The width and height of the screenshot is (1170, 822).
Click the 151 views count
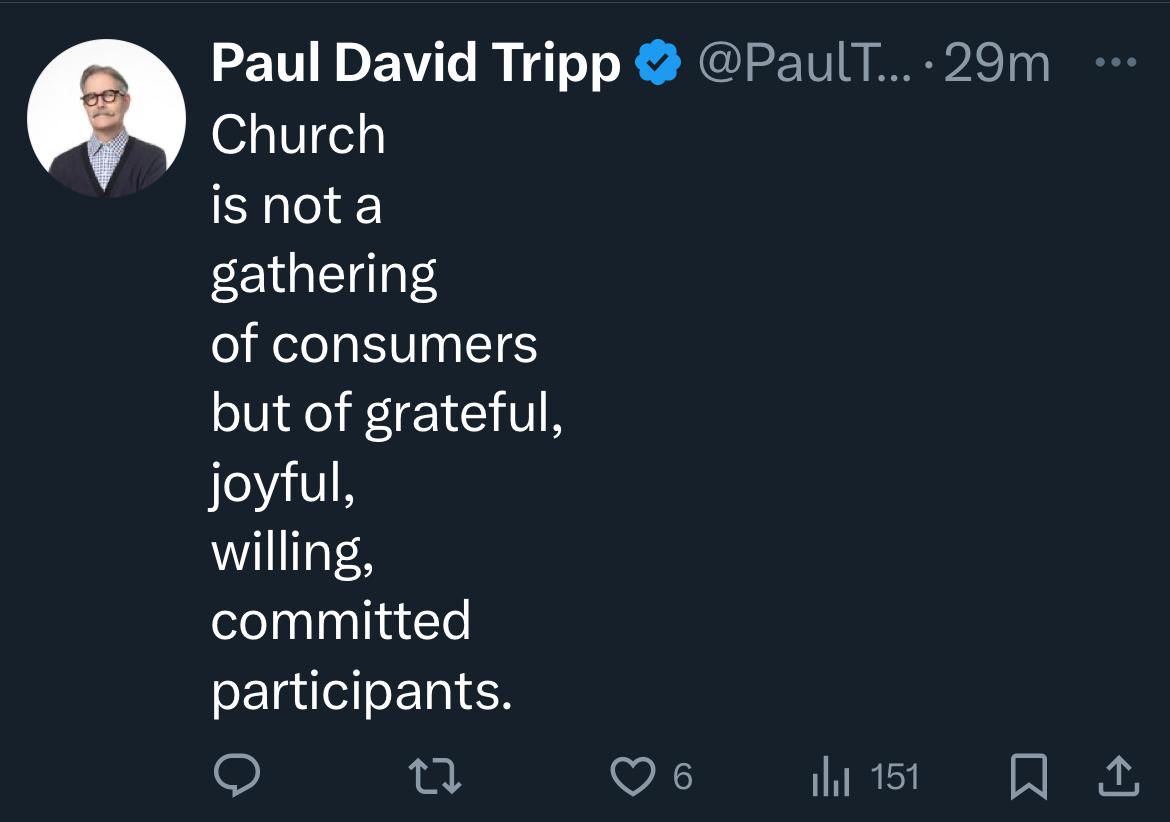click(894, 777)
